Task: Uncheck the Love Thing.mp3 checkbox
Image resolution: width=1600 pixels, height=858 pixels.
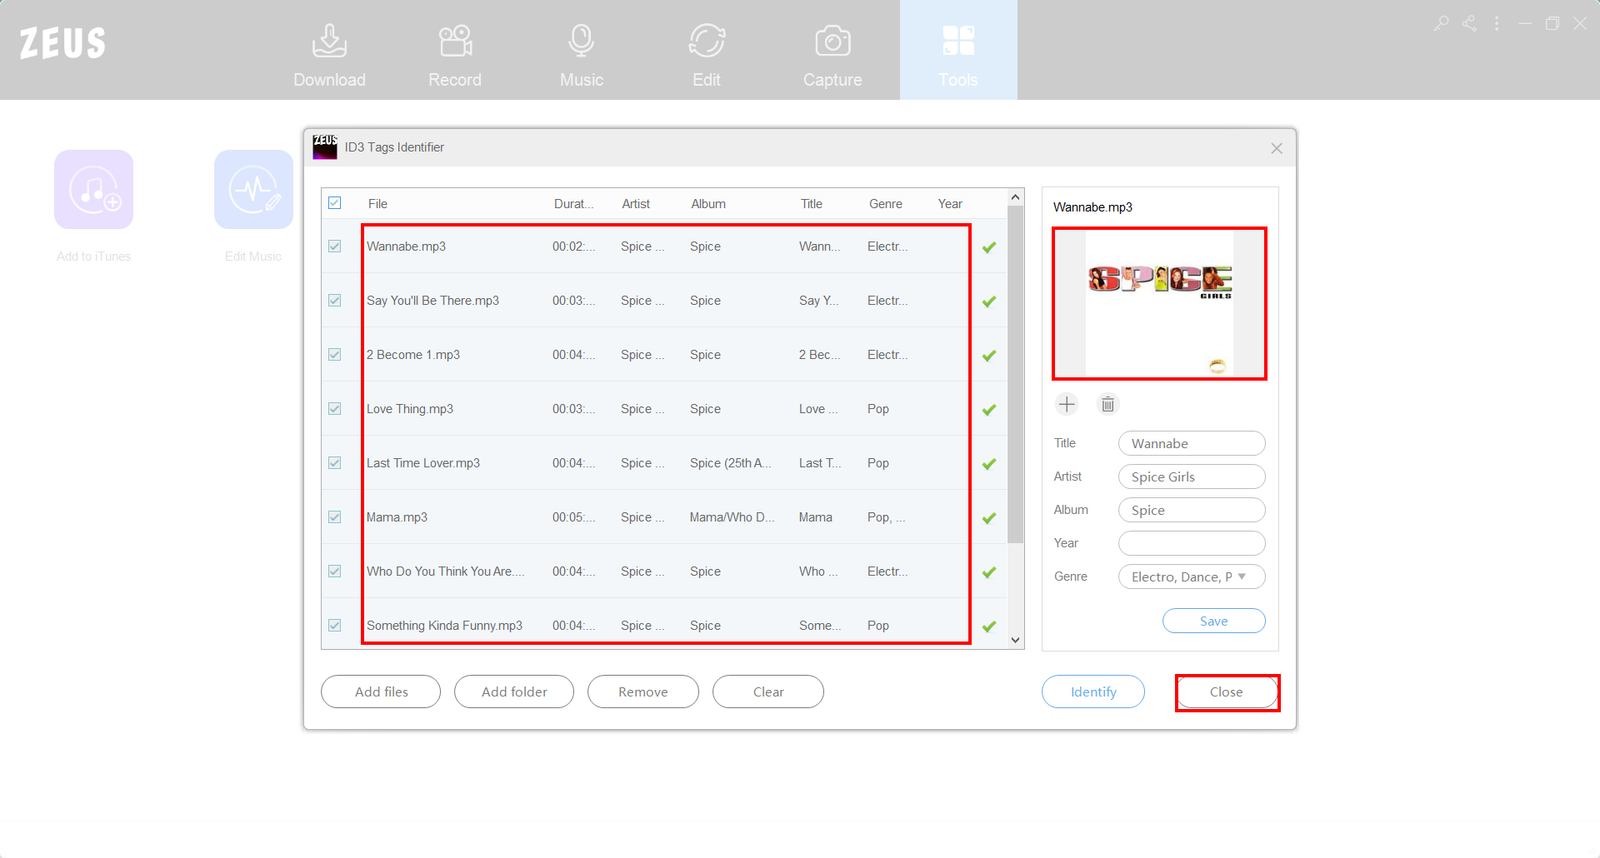Action: pyautogui.click(x=335, y=409)
